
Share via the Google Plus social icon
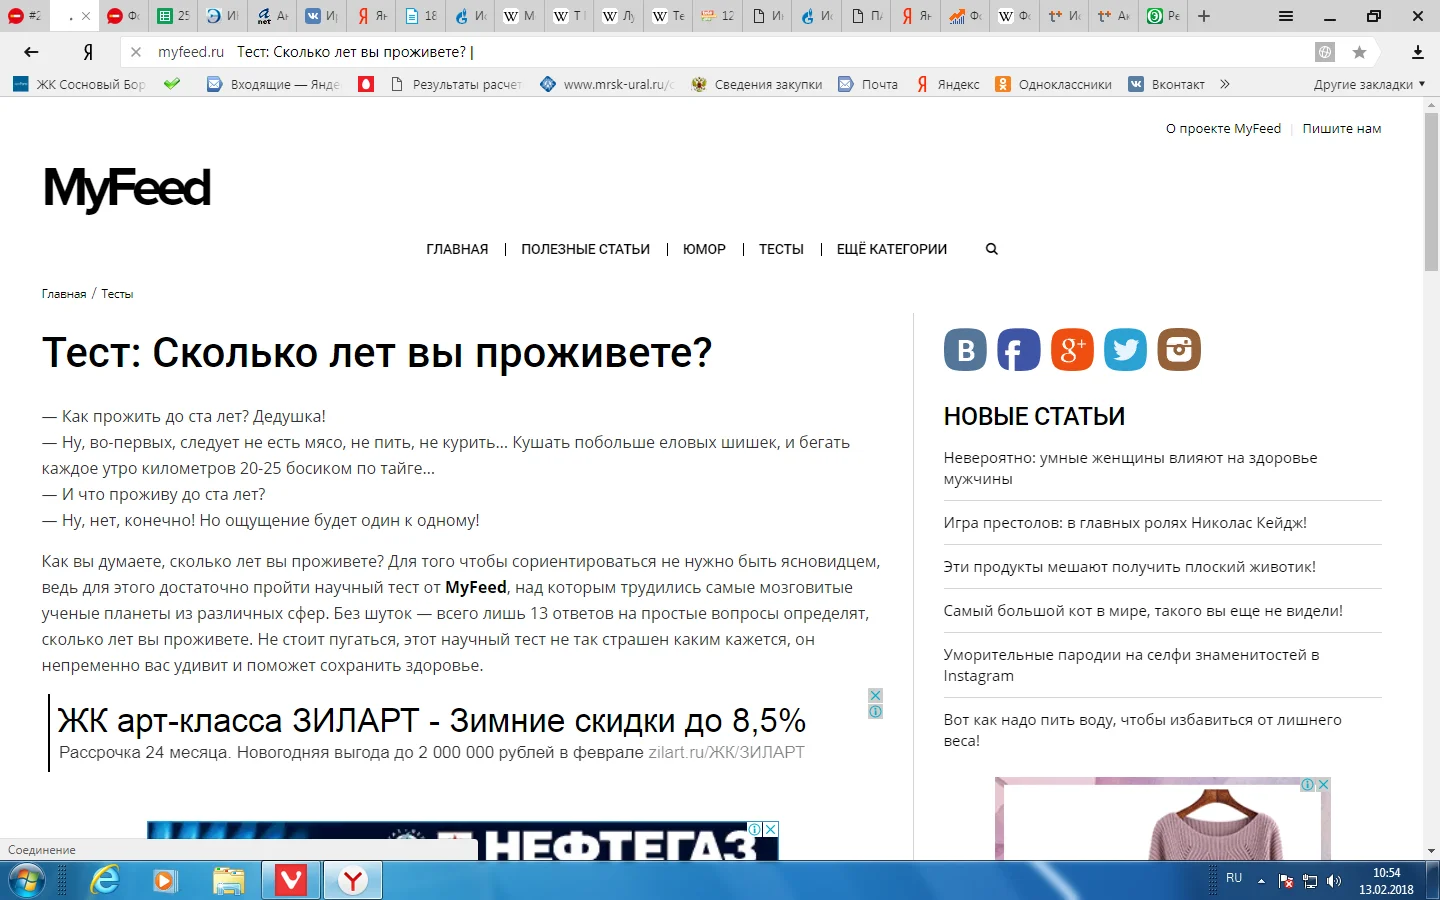(1072, 350)
